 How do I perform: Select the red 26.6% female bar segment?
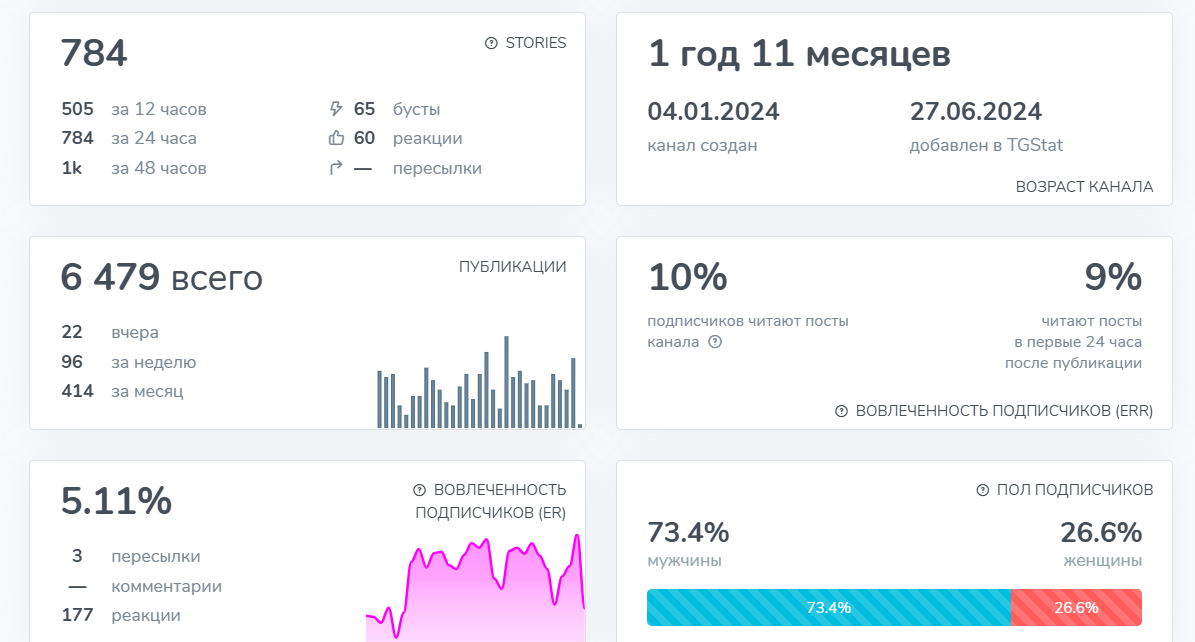1076,607
